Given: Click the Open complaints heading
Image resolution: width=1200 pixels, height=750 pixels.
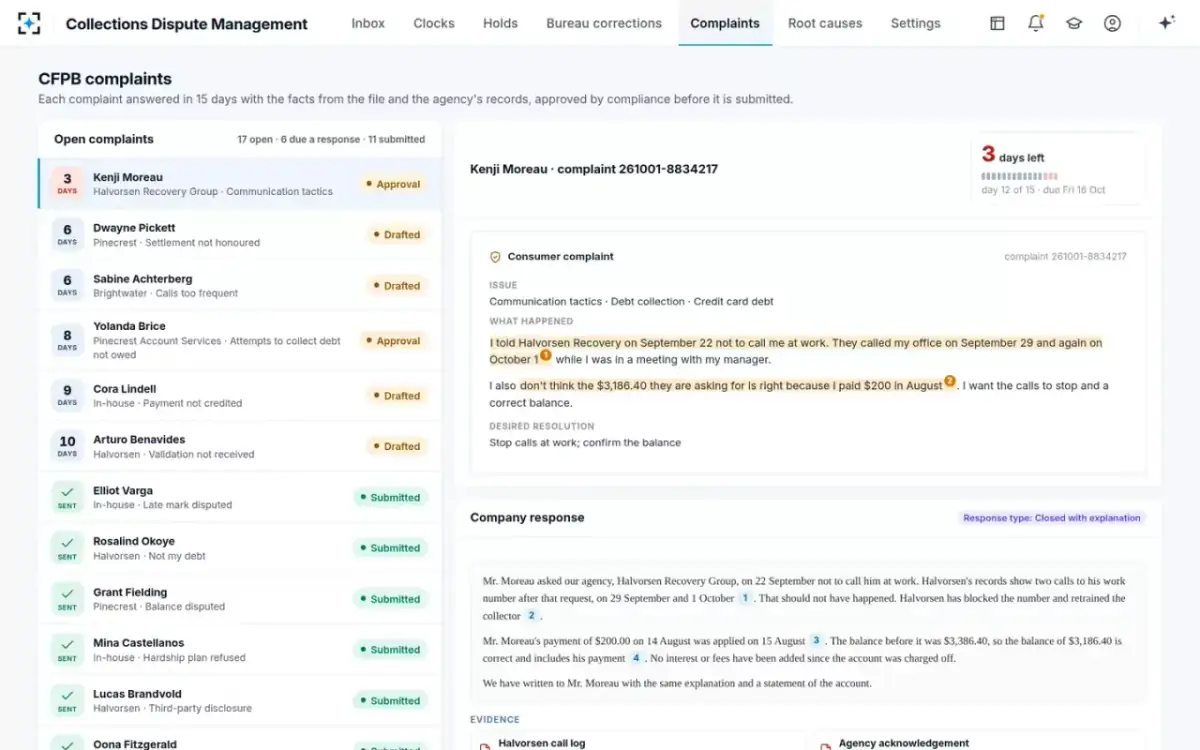Looking at the screenshot, I should pyautogui.click(x=104, y=140).
